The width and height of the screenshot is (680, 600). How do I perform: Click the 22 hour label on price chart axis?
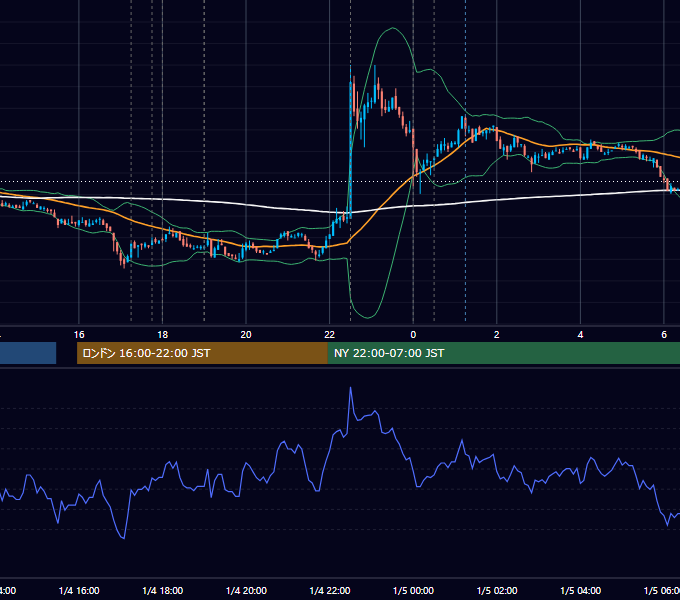[330, 335]
